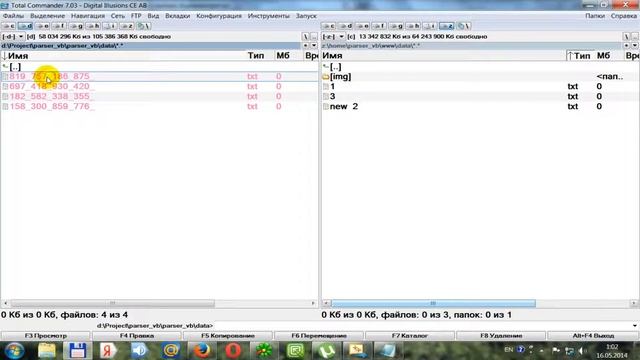640x360 pixels.
Task: Select drive c in right panel drive bar
Action: click(329, 26)
